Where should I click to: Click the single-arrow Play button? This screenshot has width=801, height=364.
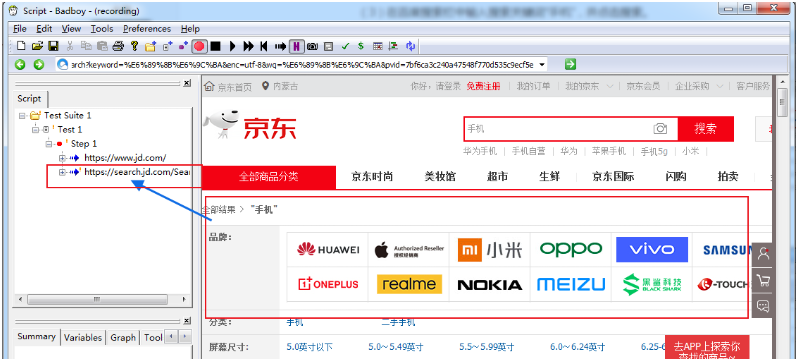[232, 46]
